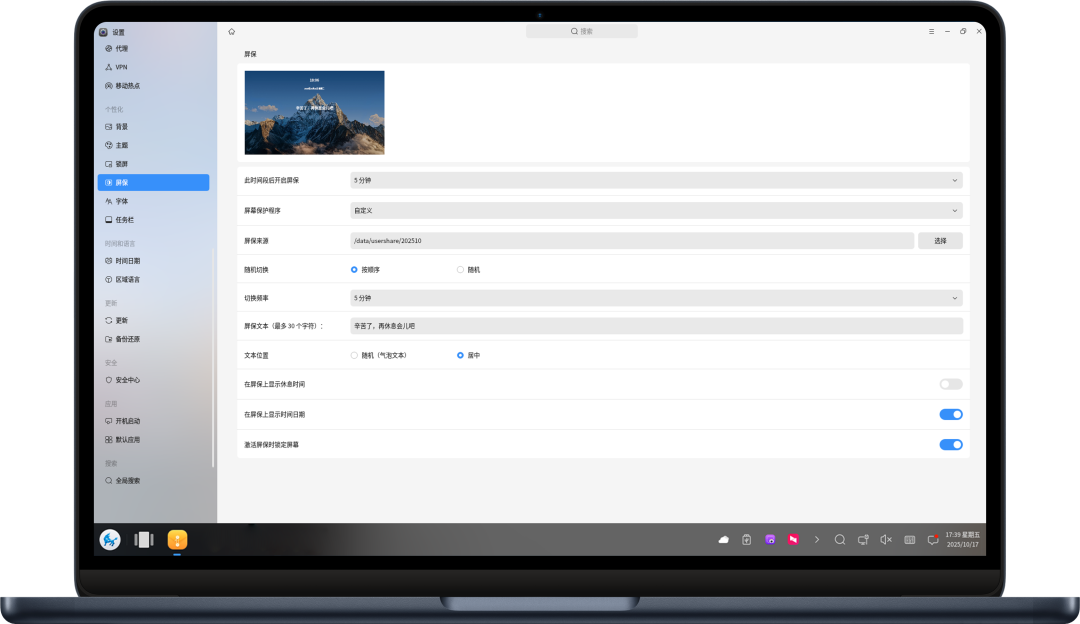Open the 安全中心 security center item
Screen dimensions: 1080x624
127,380
